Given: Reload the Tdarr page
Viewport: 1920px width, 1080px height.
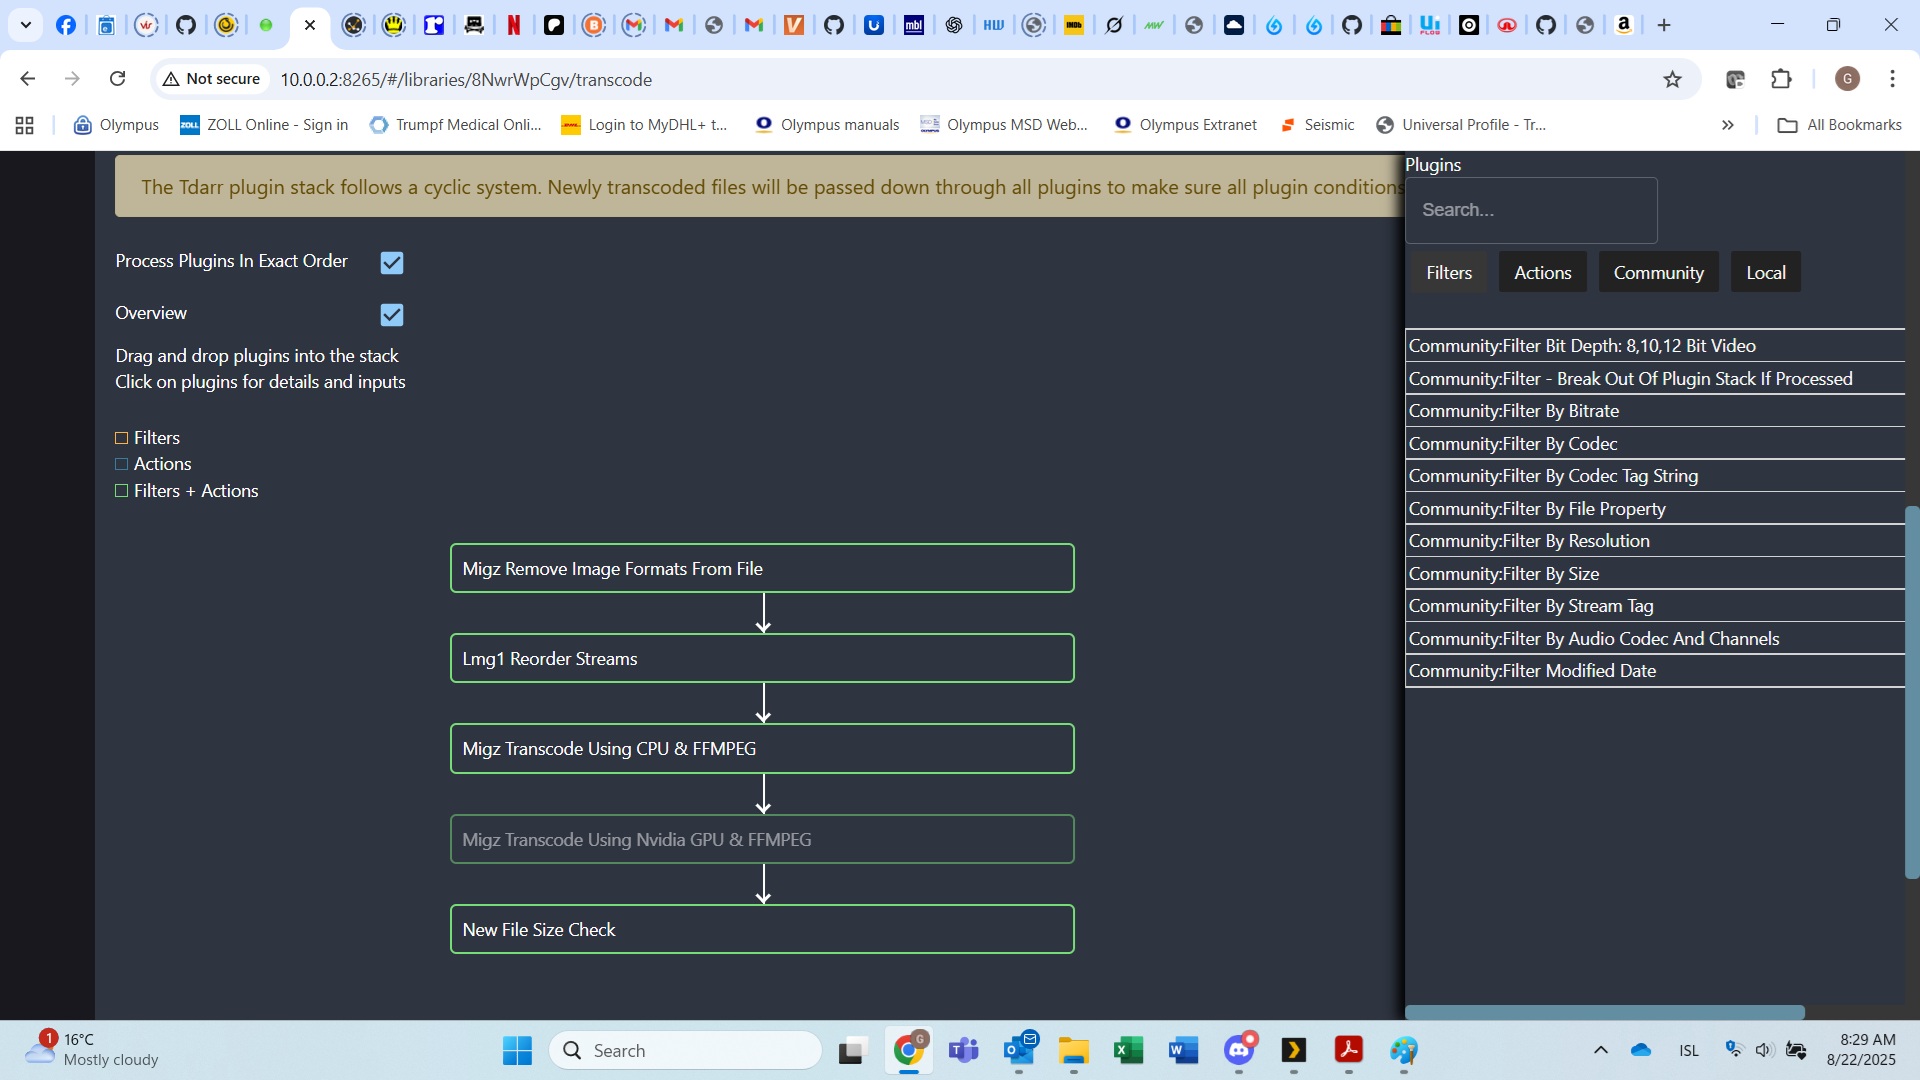Looking at the screenshot, I should 118,79.
